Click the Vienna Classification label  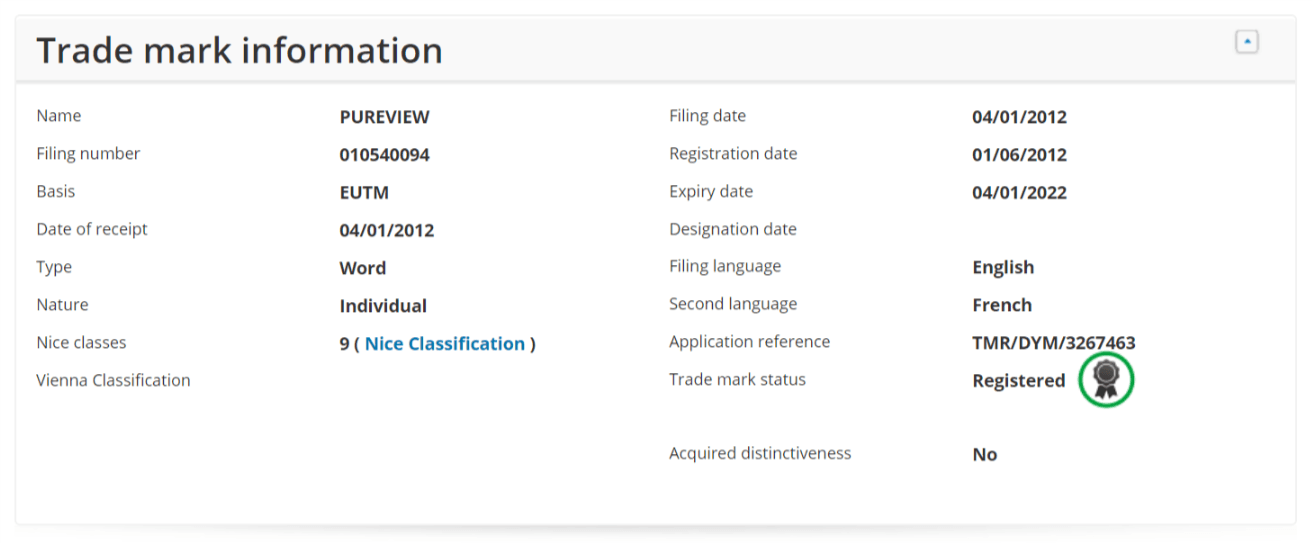[113, 380]
